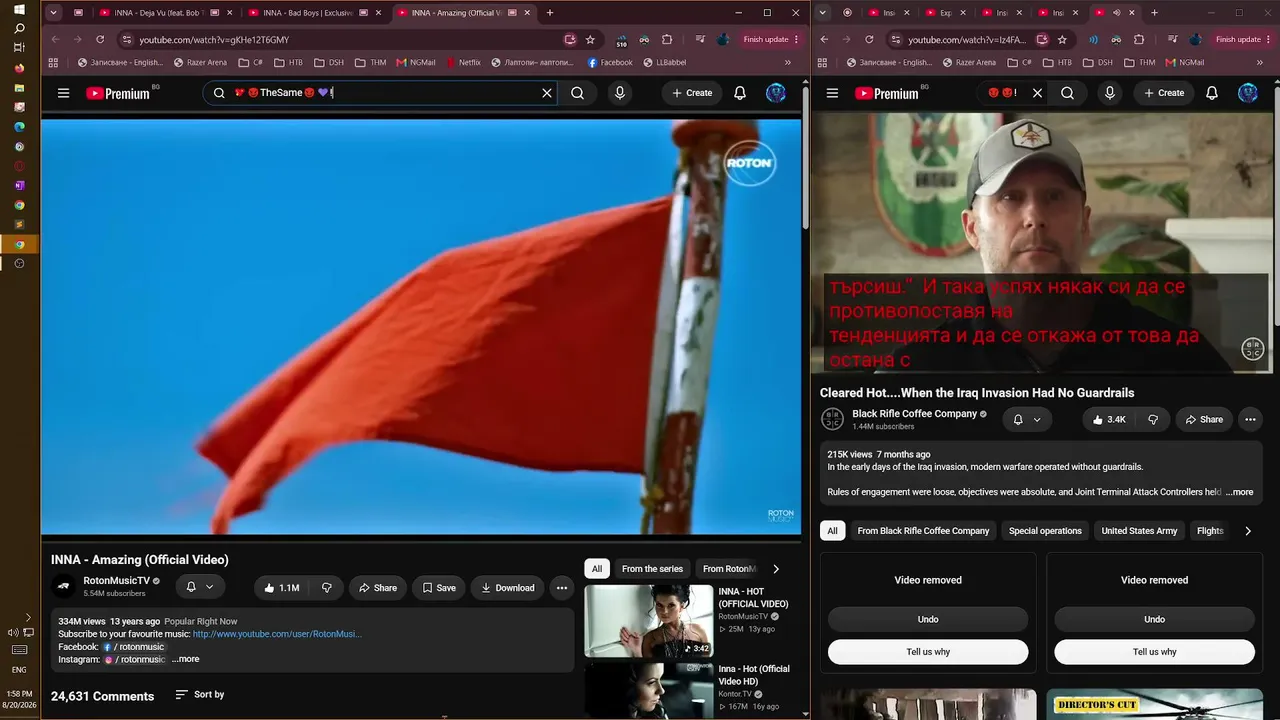
Task: Open HTB bookmarks folder in left browser
Action: 288,62
